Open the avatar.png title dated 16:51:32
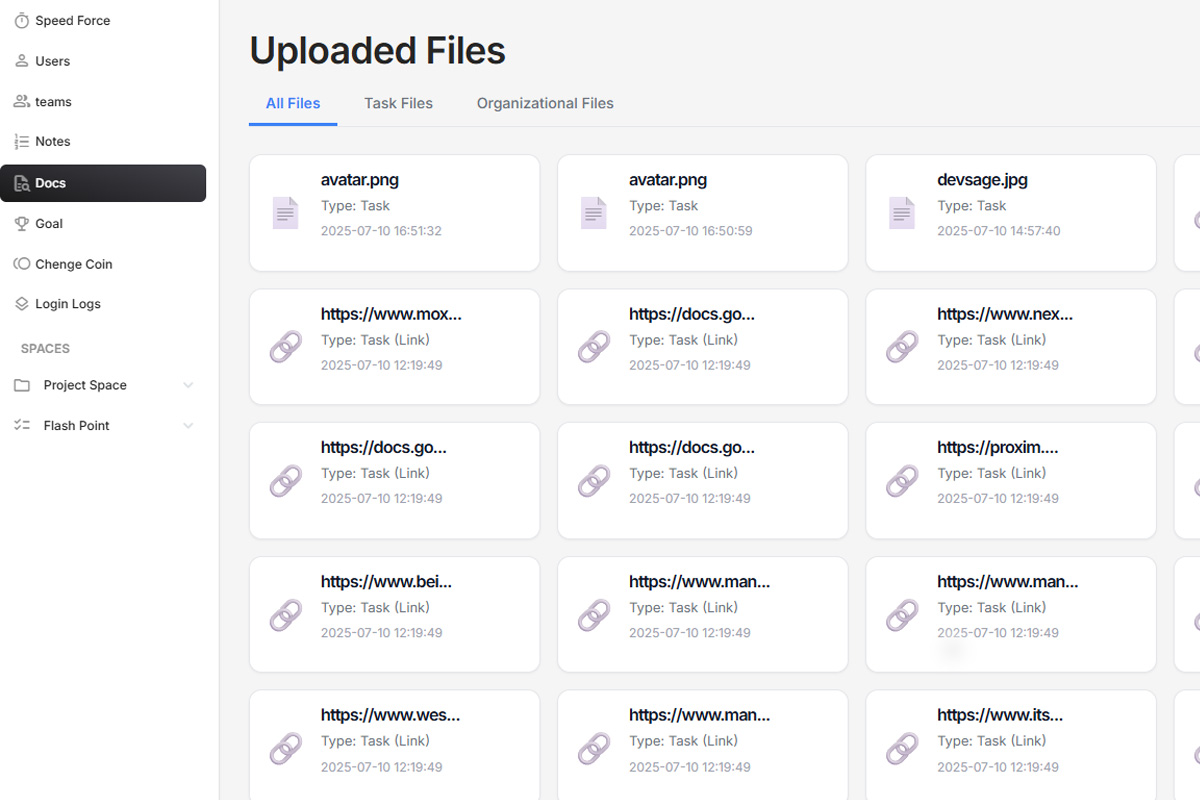The width and height of the screenshot is (1200, 800). (x=360, y=180)
